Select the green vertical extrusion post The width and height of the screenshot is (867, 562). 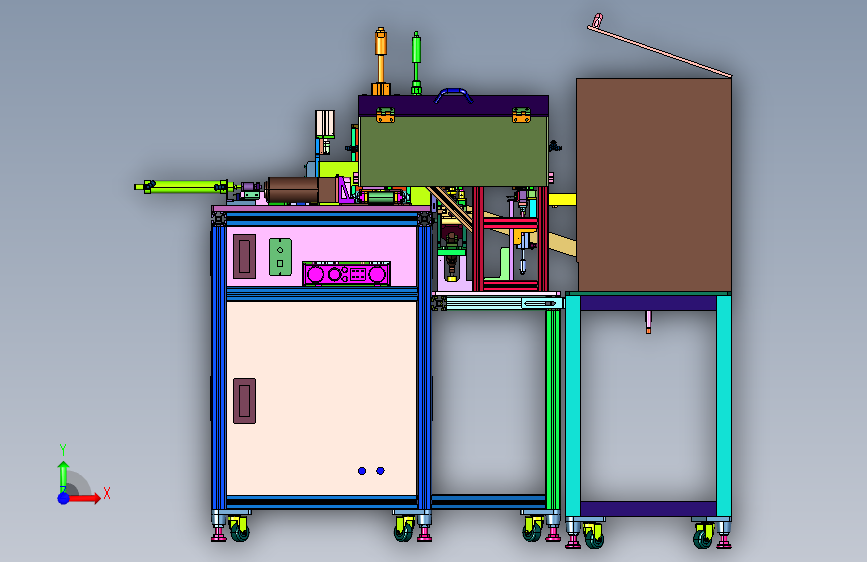click(x=552, y=409)
